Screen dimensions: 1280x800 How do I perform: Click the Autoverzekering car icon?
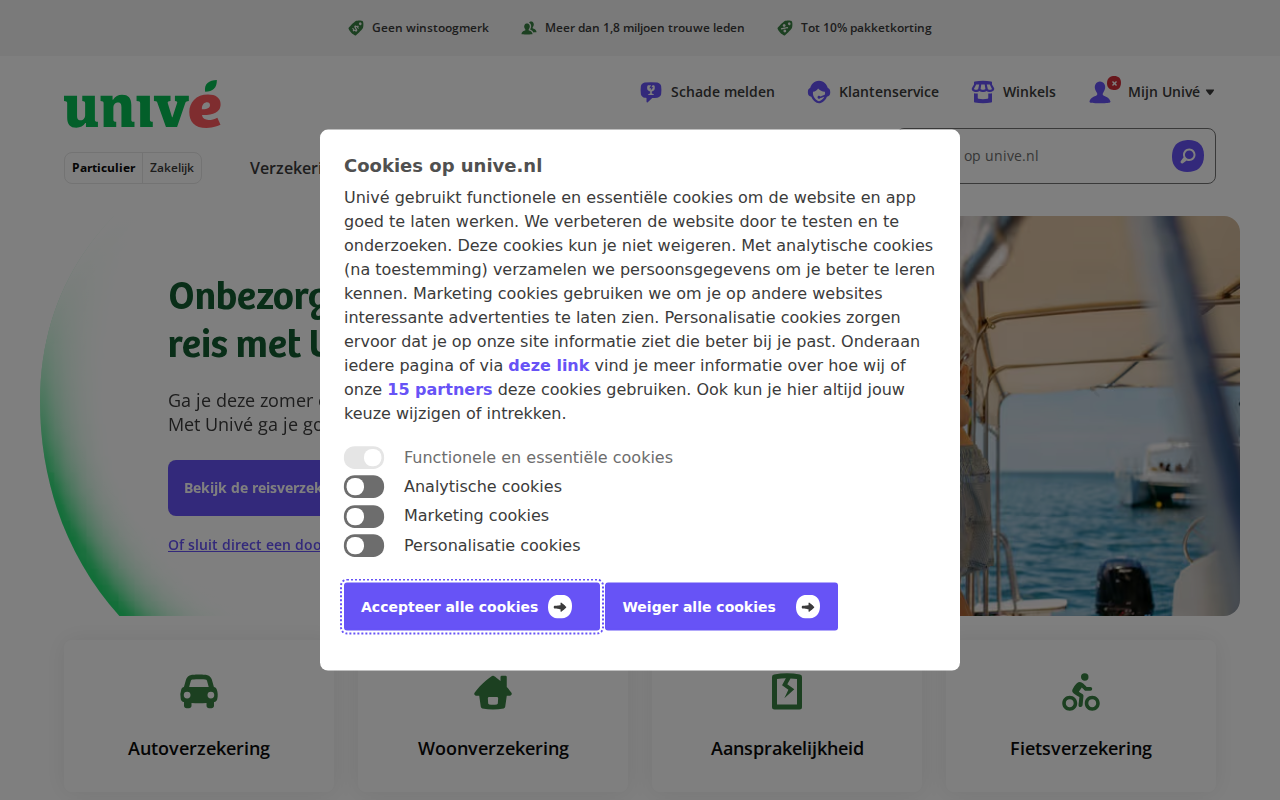tap(199, 691)
